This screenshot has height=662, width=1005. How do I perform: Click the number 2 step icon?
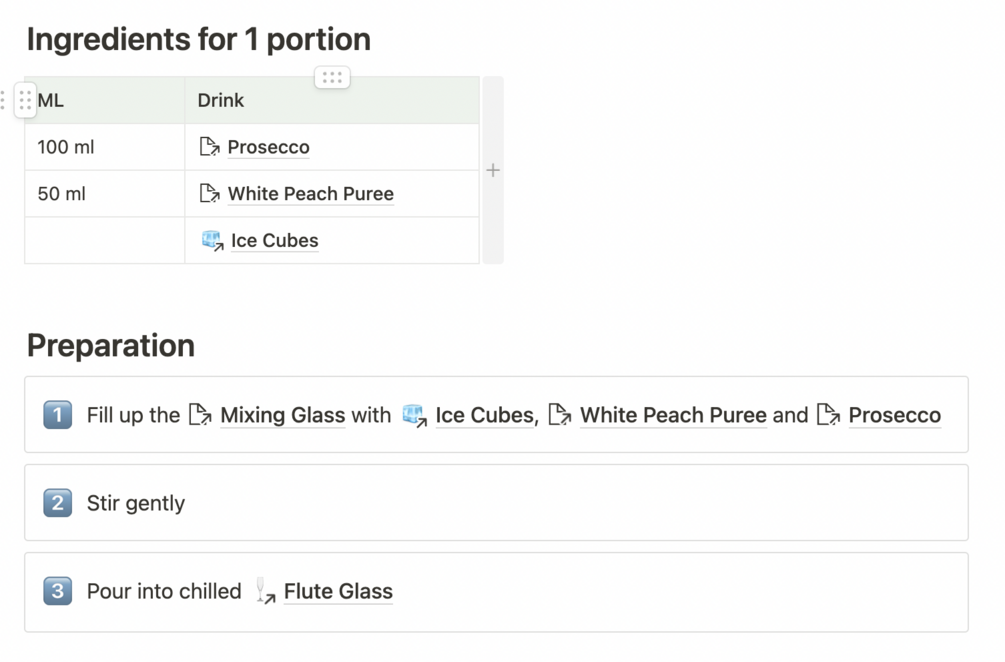point(58,502)
